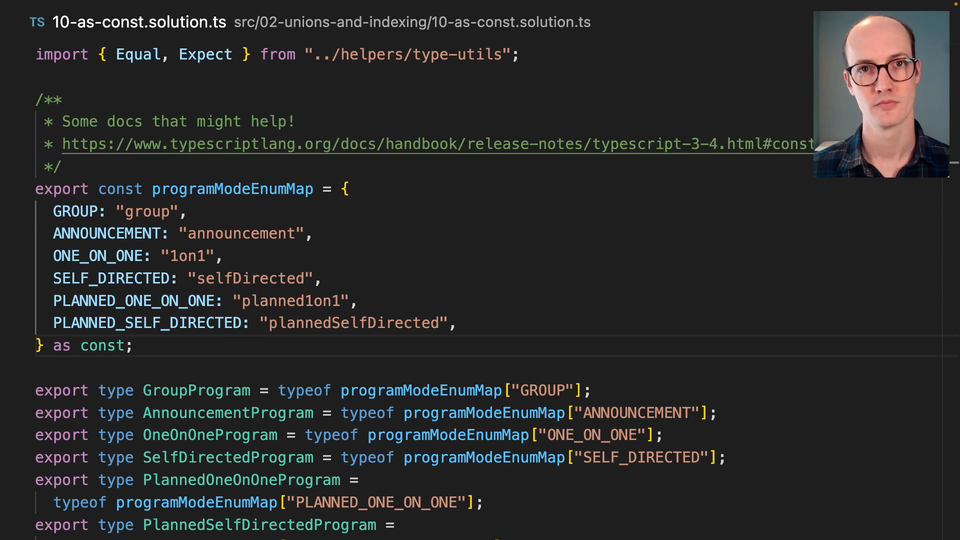Click the presenter webcam thumbnail
This screenshot has height=540, width=960.
pyautogui.click(x=881, y=94)
